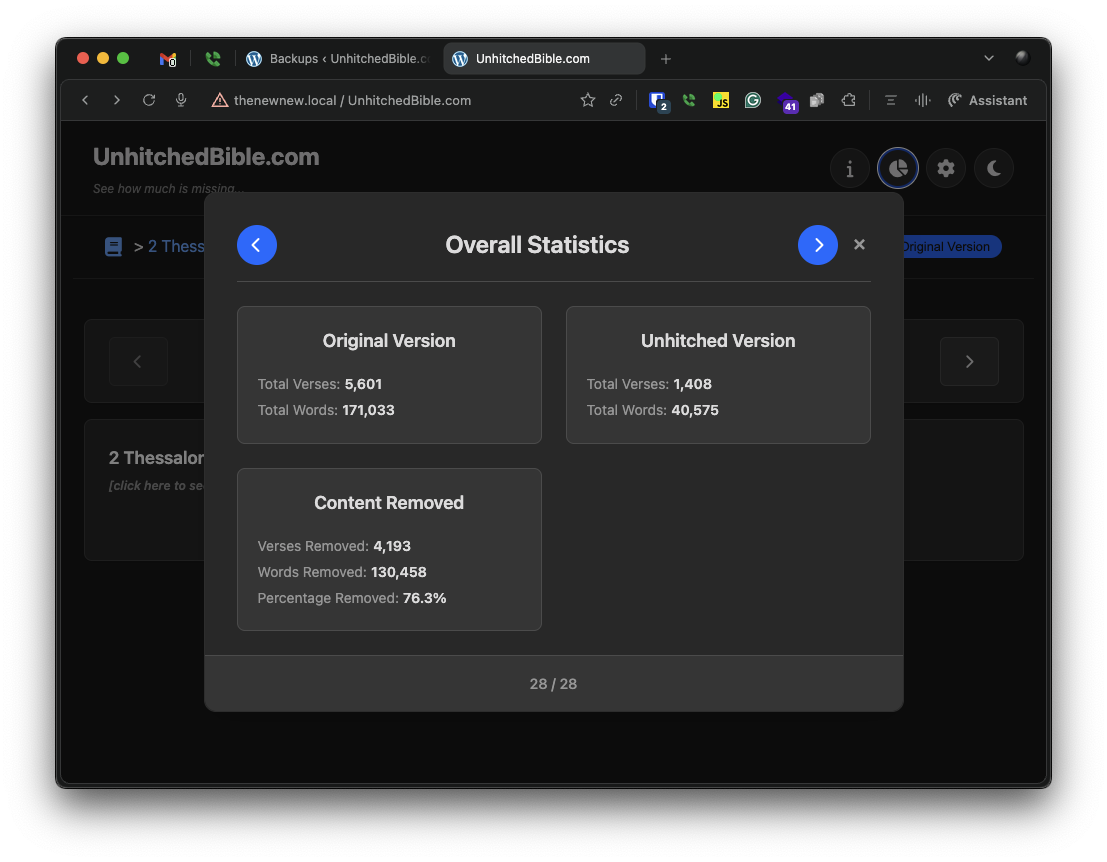Open the info icon button

coord(849,168)
